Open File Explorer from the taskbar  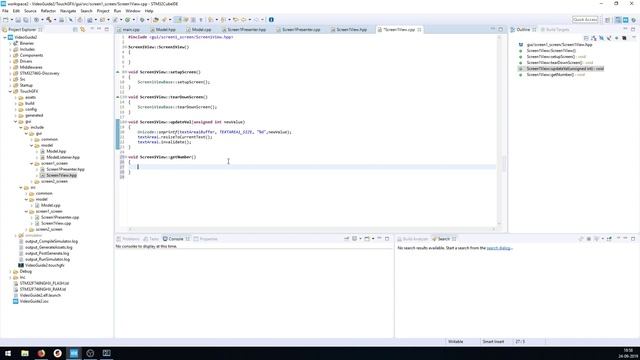[25, 353]
